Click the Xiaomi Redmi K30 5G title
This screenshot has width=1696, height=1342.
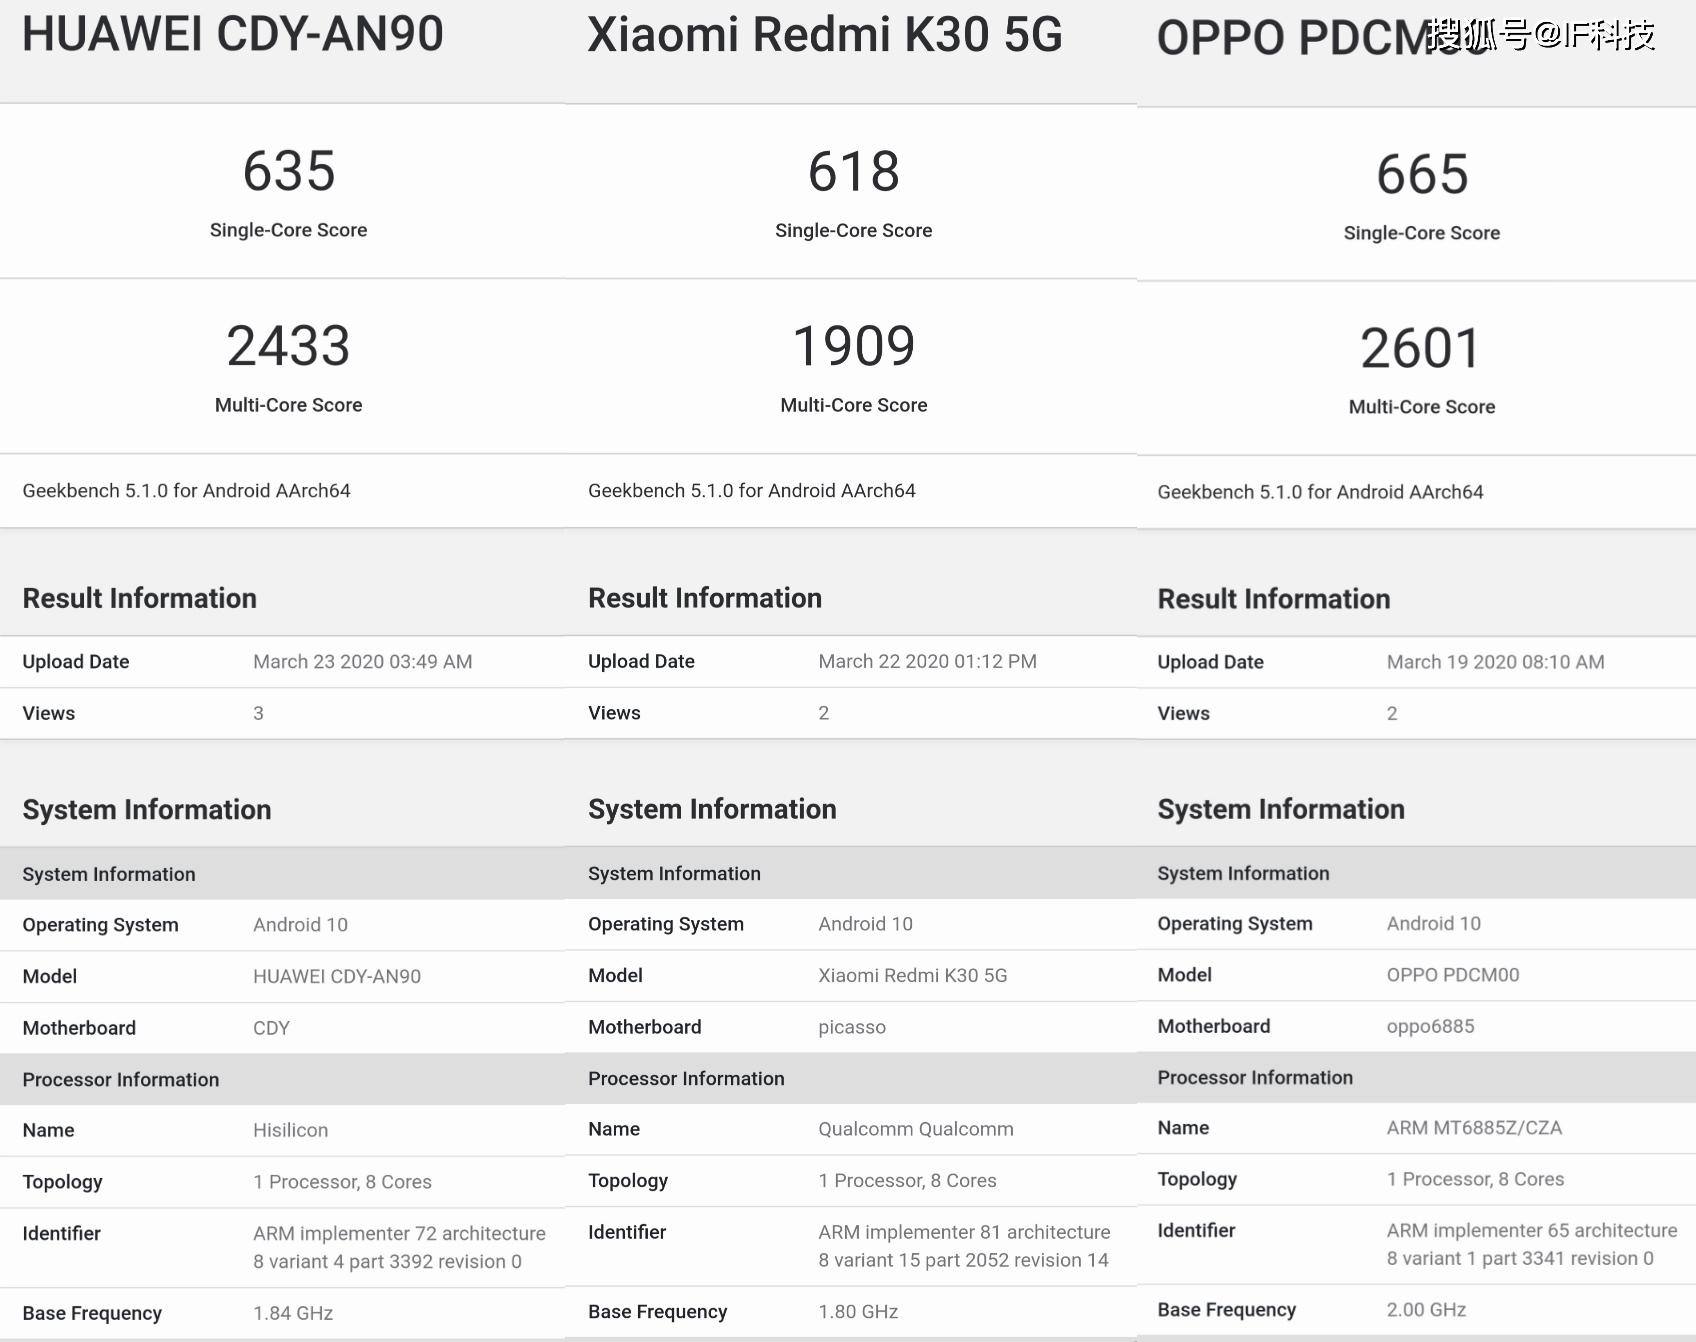(x=824, y=35)
